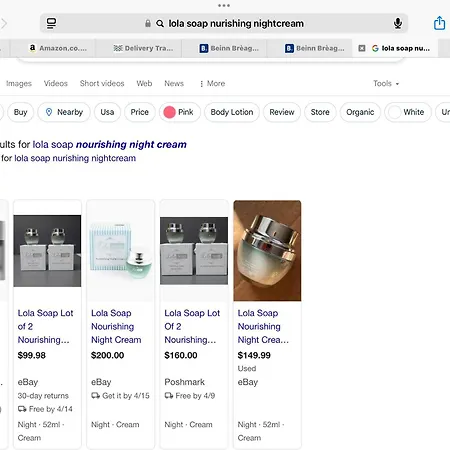Tap the Safari reader/page menu icon

pos(51,23)
